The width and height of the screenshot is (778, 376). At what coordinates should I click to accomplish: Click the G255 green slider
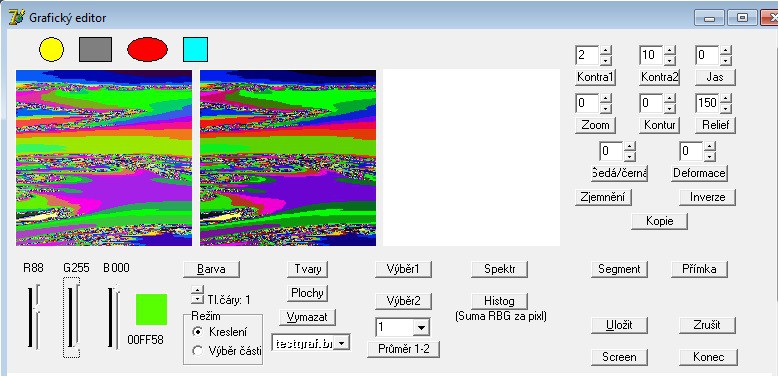(x=72, y=317)
